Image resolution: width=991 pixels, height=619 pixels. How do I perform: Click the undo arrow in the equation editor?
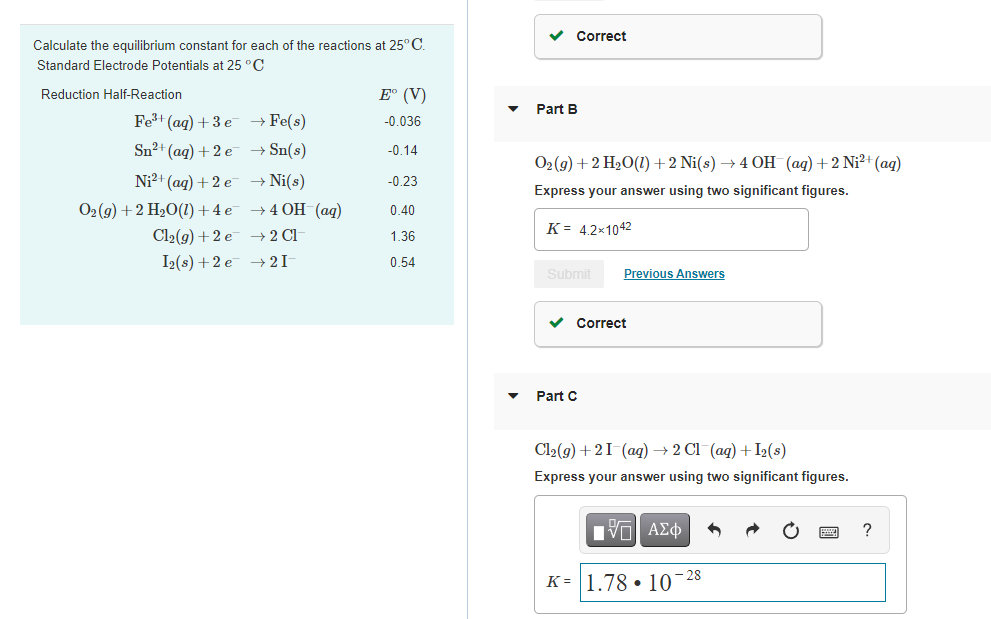coord(712,530)
